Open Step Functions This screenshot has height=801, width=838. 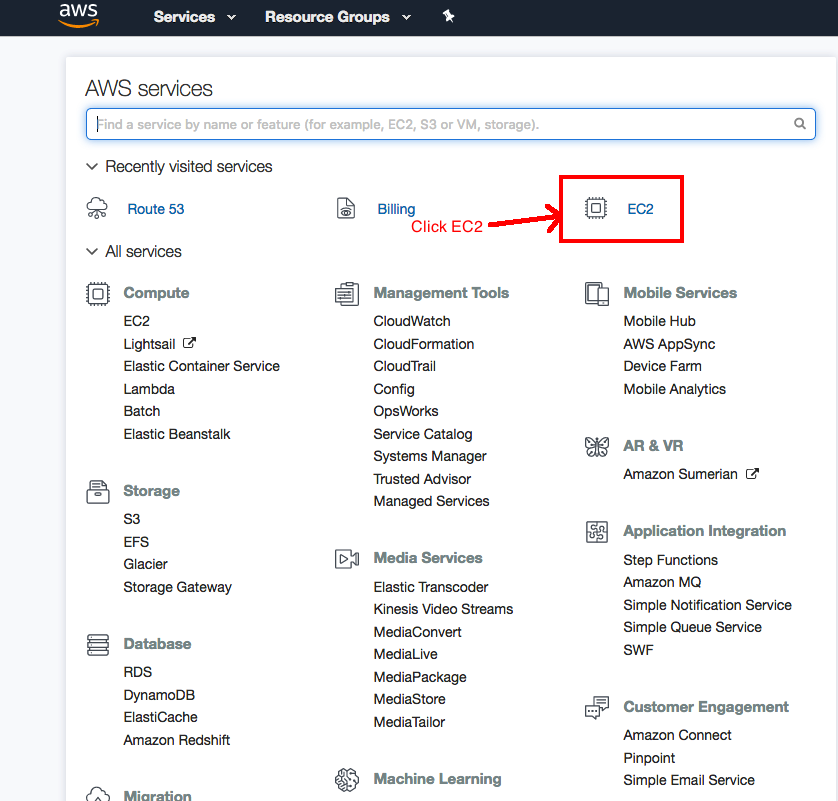670,560
